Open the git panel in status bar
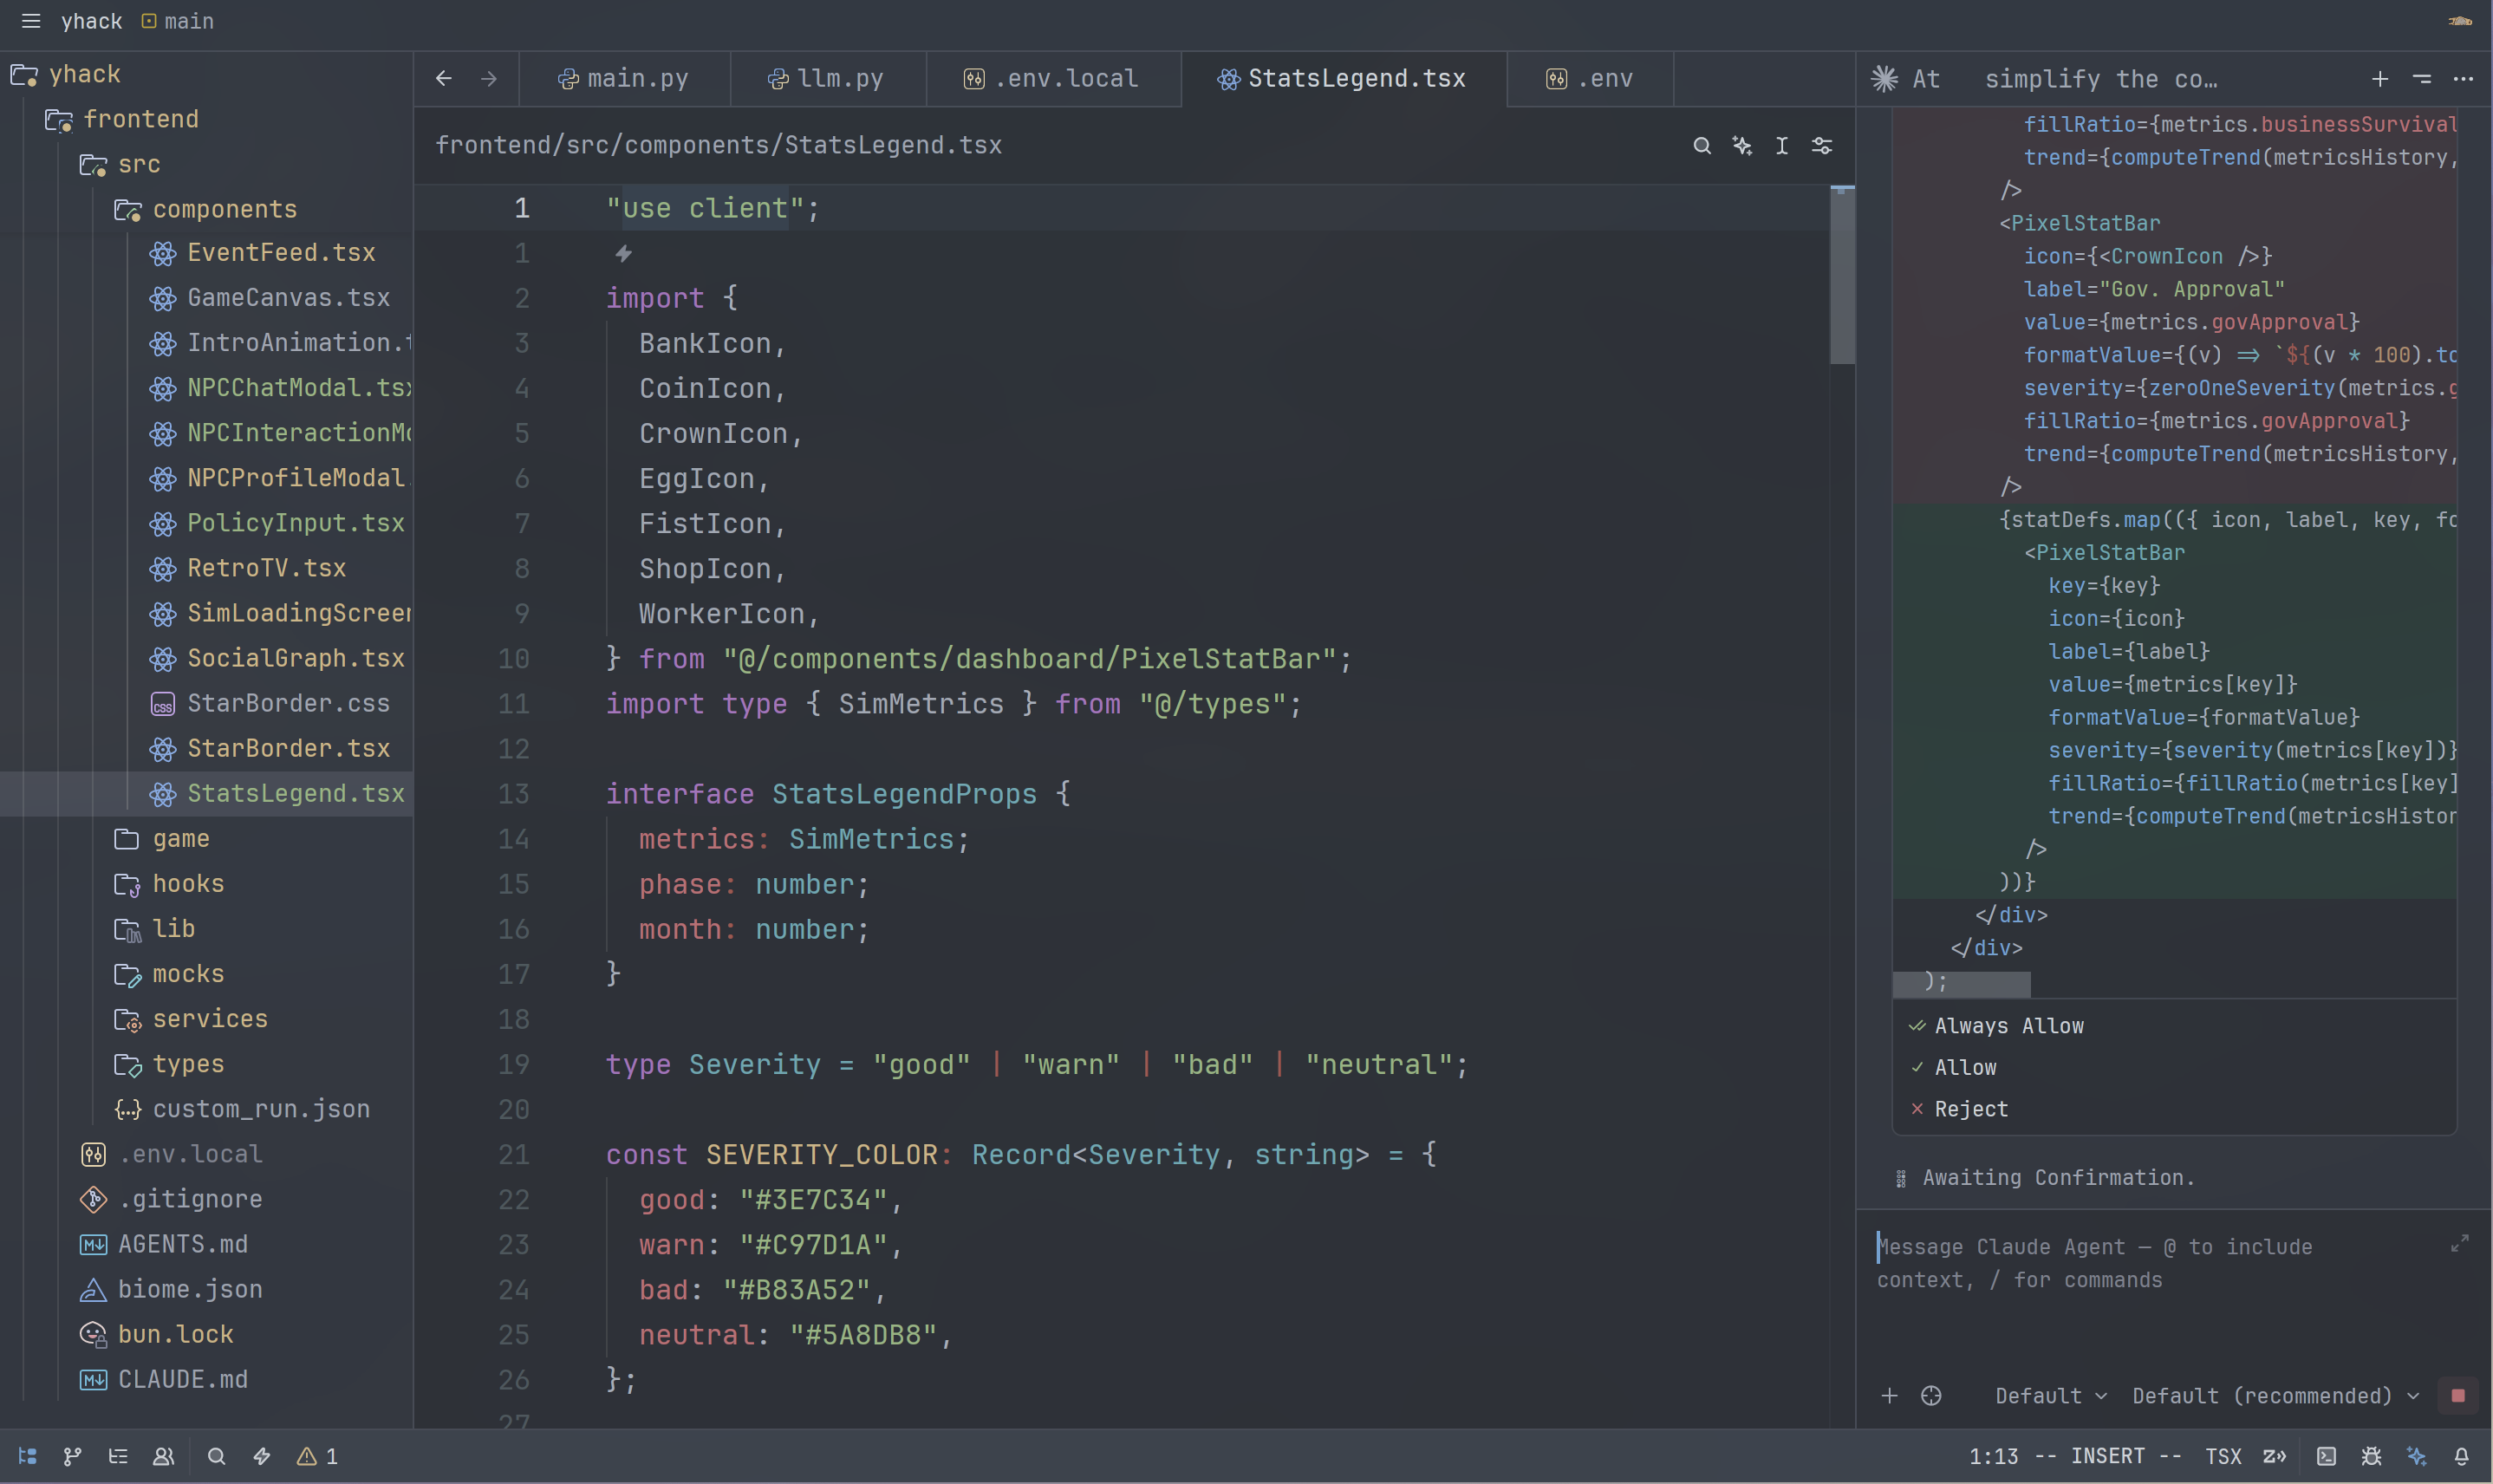Viewport: 2493px width, 1484px height. pos(72,1456)
